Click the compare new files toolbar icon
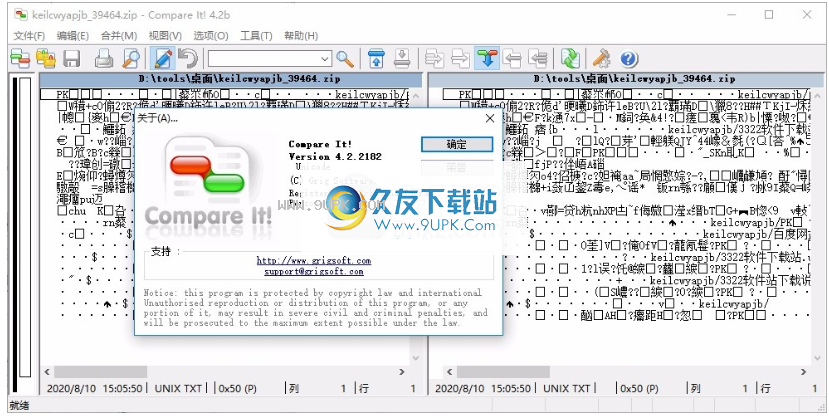Viewport: 829px width, 416px height. tap(20, 59)
